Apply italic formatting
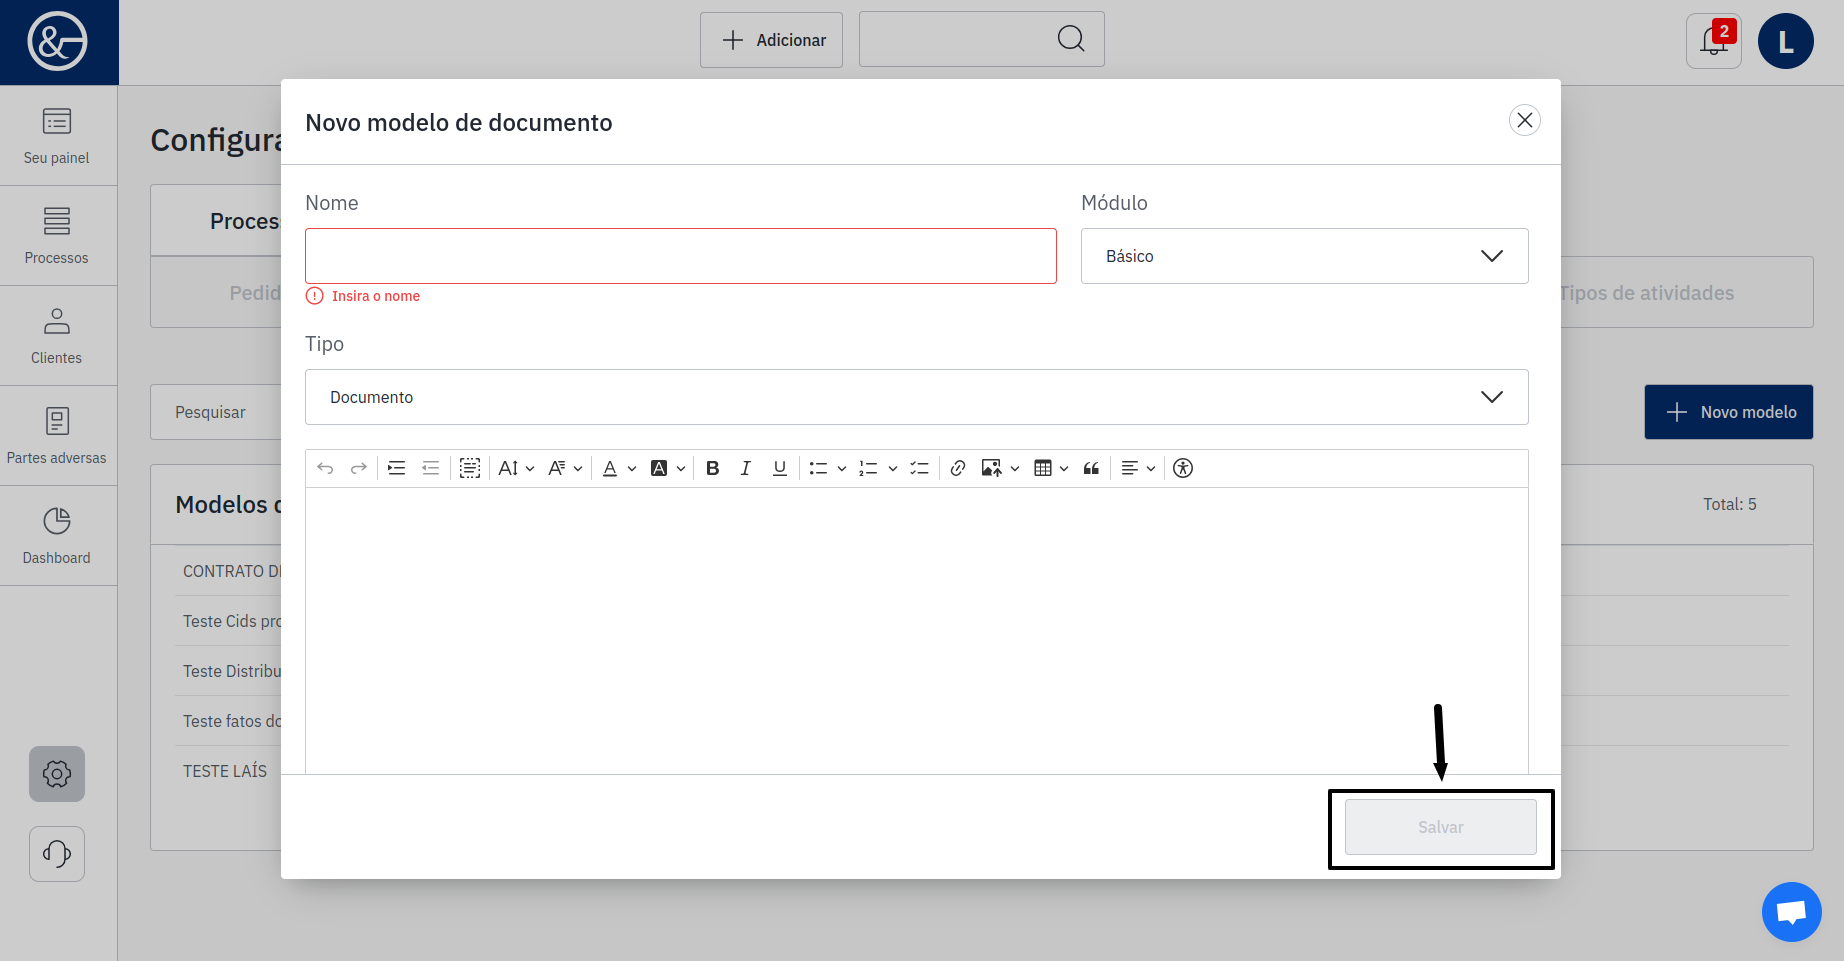Viewport: 1844px width, 961px height. [746, 468]
